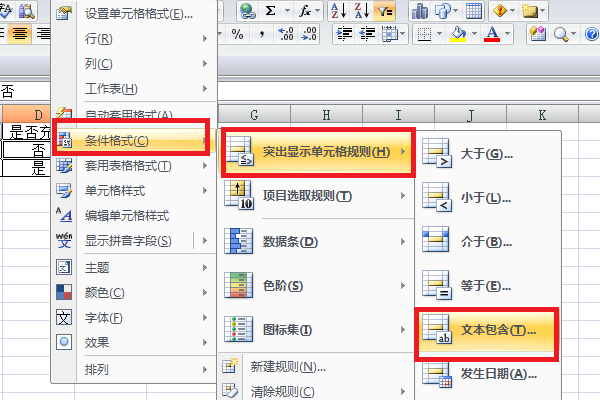Select column header G
Image resolution: width=600 pixels, height=400 pixels.
tap(254, 115)
